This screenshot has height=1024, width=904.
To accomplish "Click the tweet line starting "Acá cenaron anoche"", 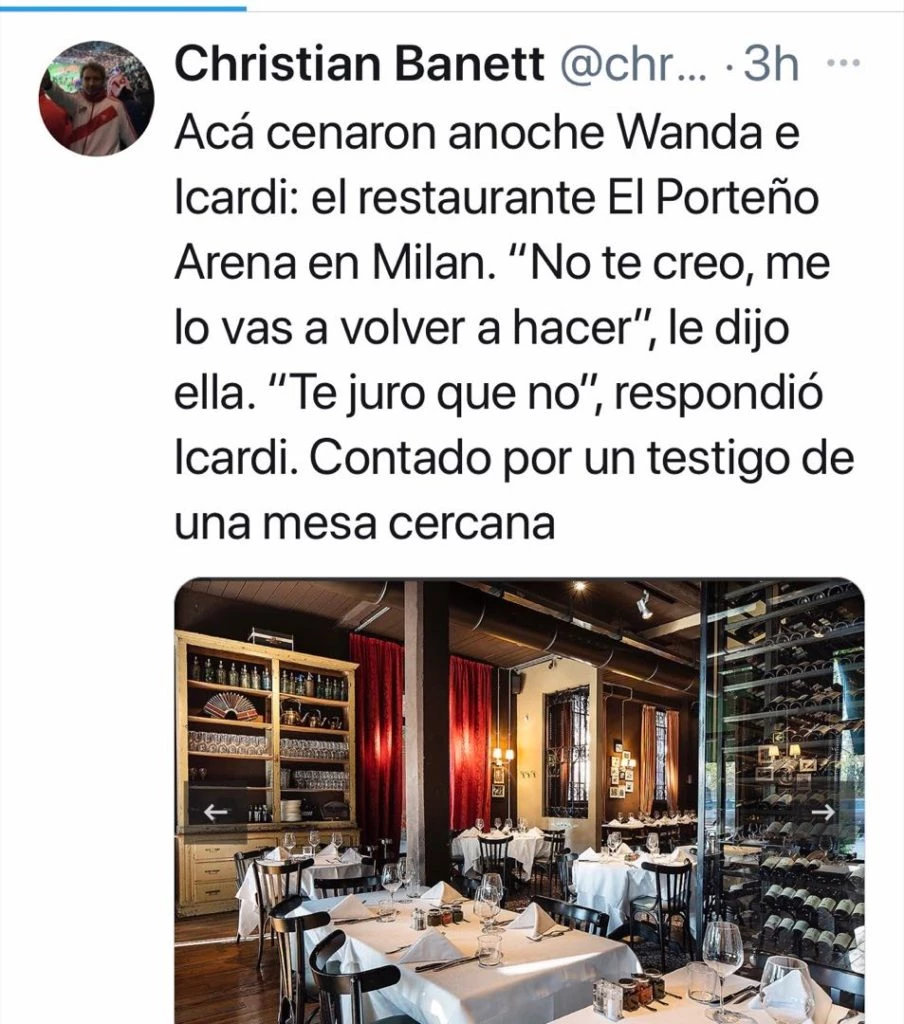I will 487,133.
